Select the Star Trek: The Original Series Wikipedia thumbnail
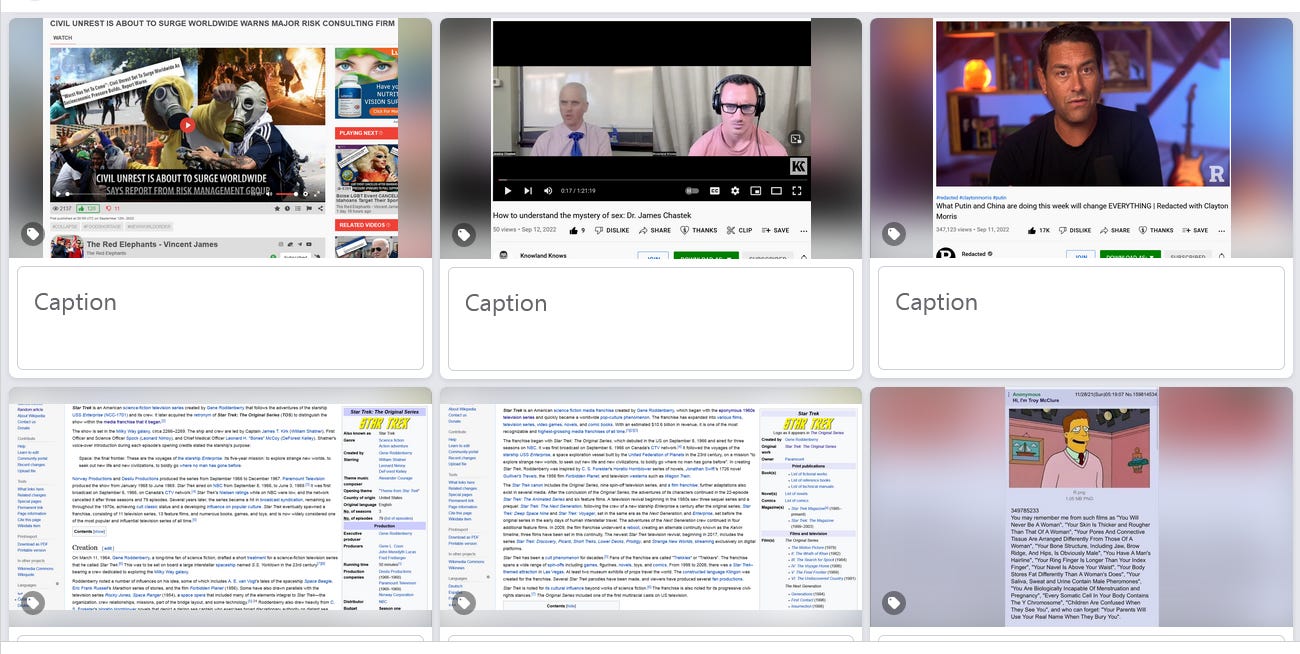1300x654 pixels. (220, 507)
